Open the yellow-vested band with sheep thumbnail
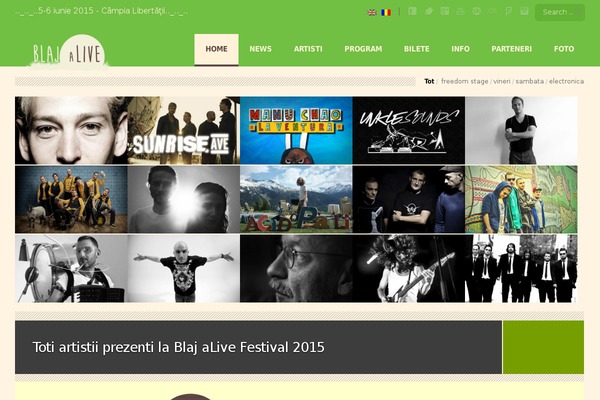The width and height of the screenshot is (600, 400). coord(71,199)
